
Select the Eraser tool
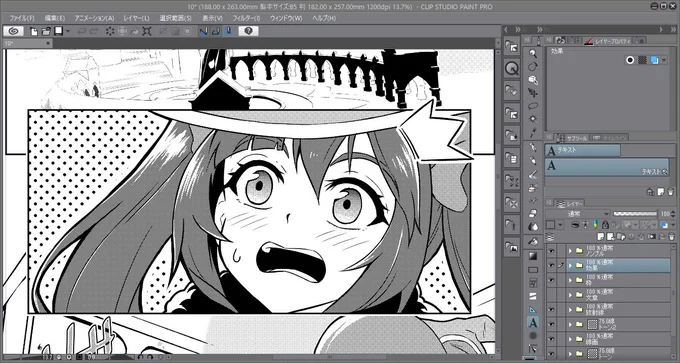(533, 213)
